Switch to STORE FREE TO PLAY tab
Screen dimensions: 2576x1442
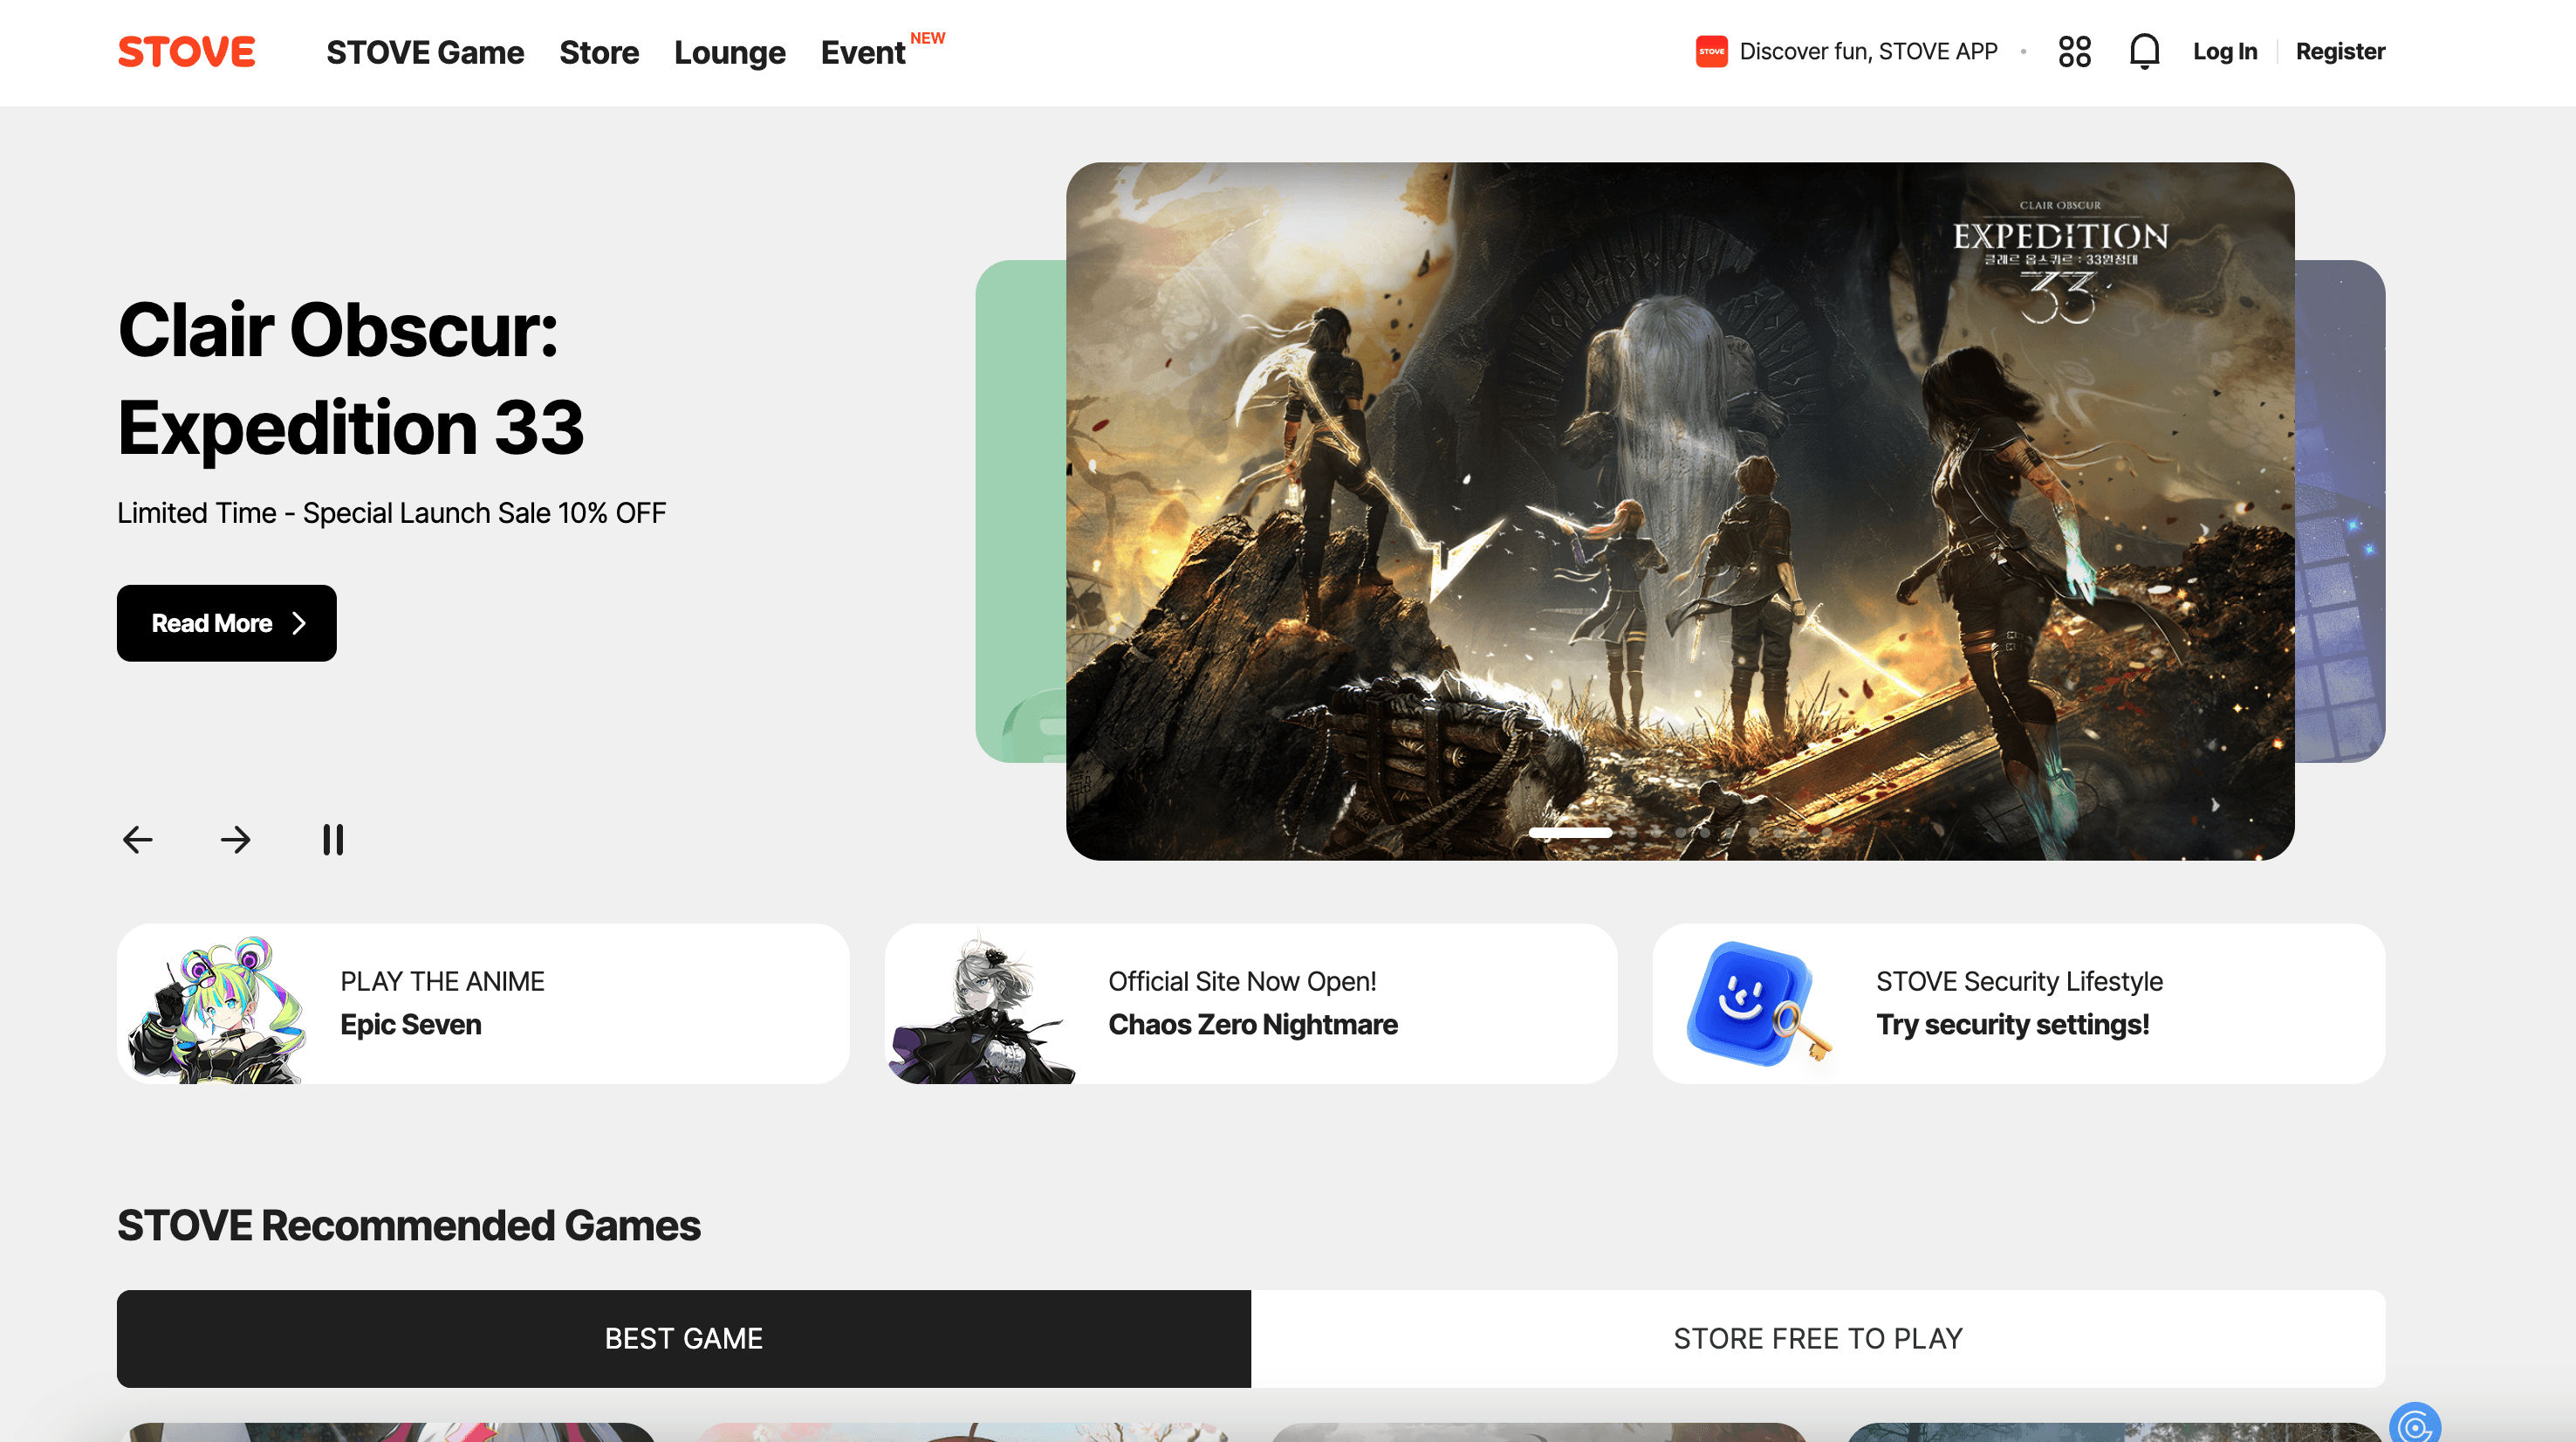[1817, 1338]
